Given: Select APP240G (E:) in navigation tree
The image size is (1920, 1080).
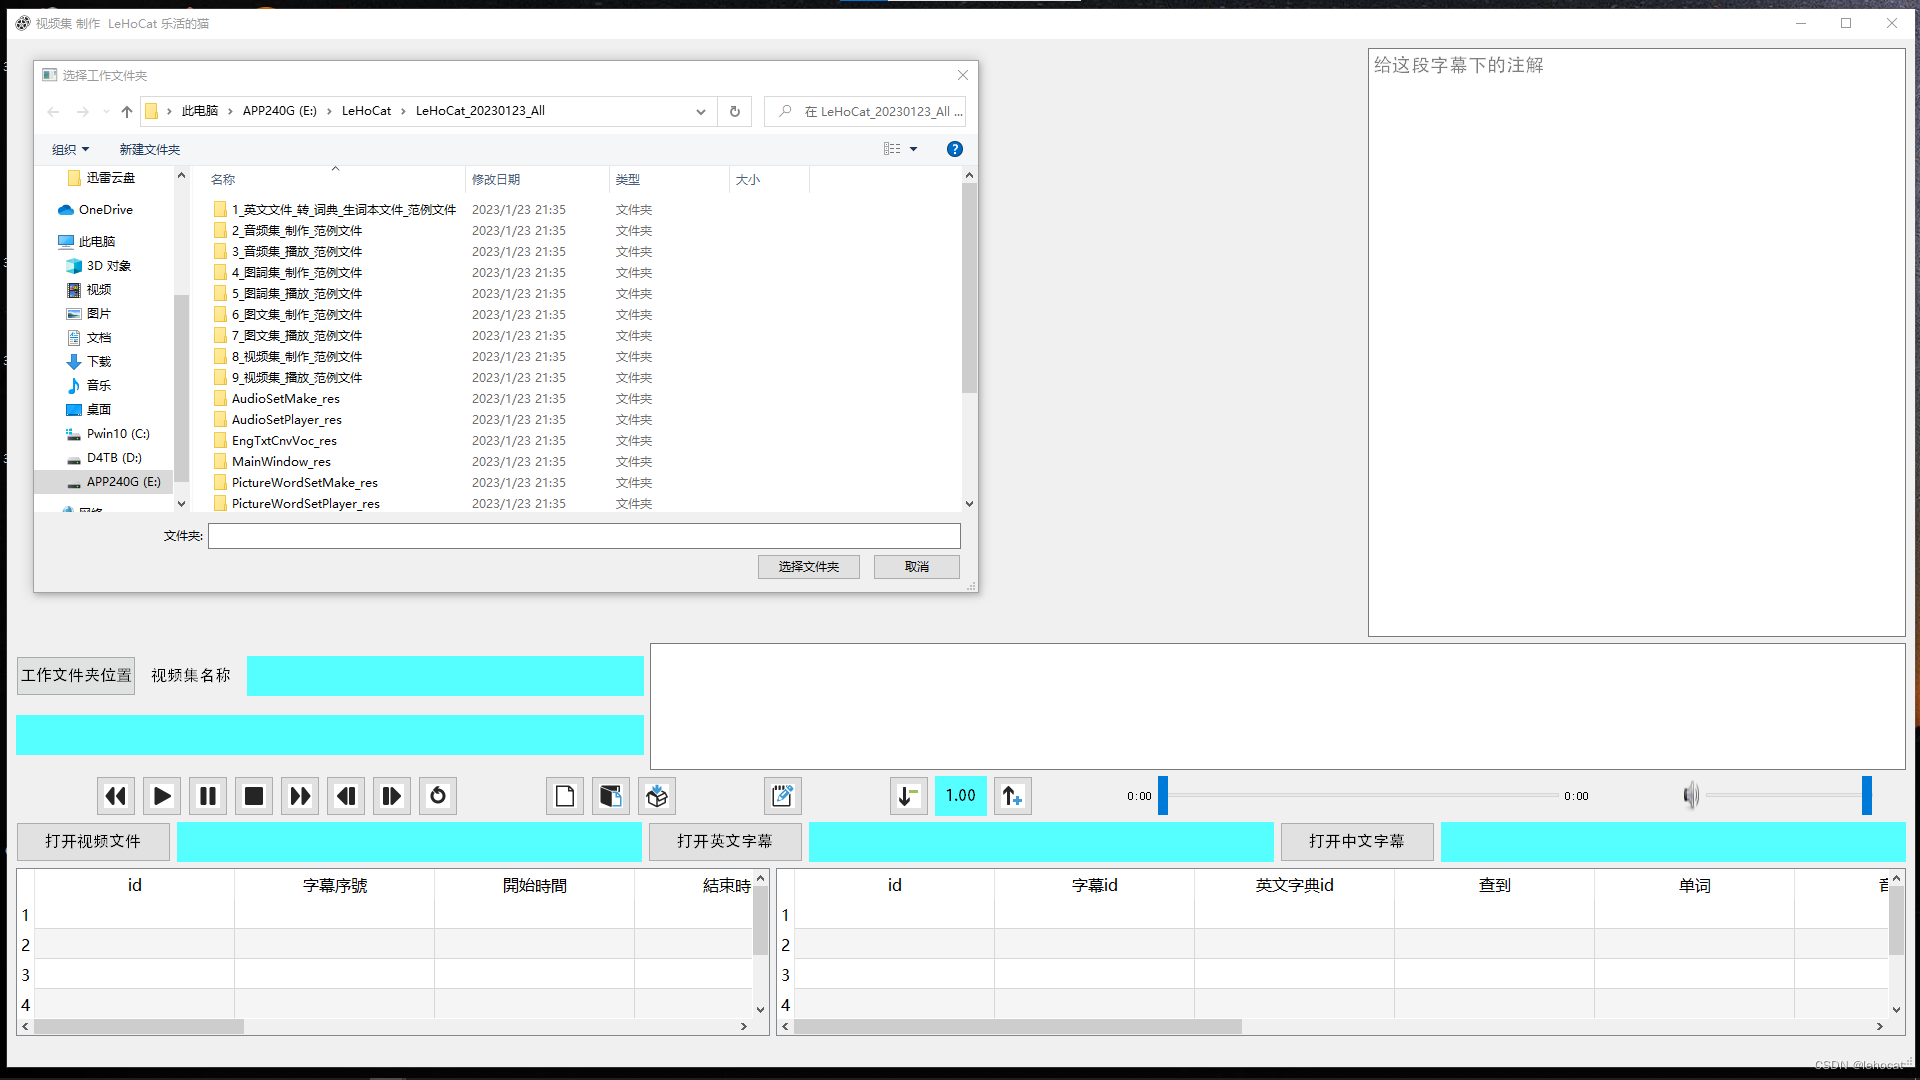Looking at the screenshot, I should (x=123, y=482).
